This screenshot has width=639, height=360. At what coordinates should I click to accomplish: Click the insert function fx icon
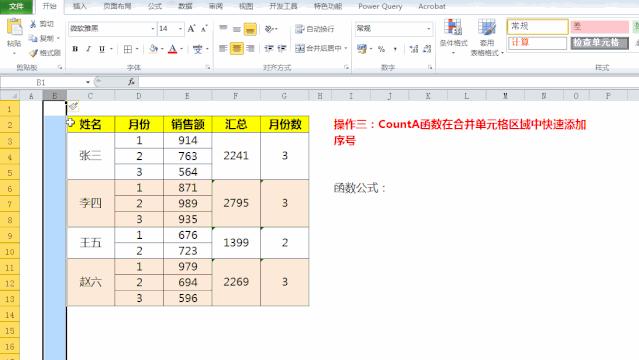pyautogui.click(x=131, y=82)
